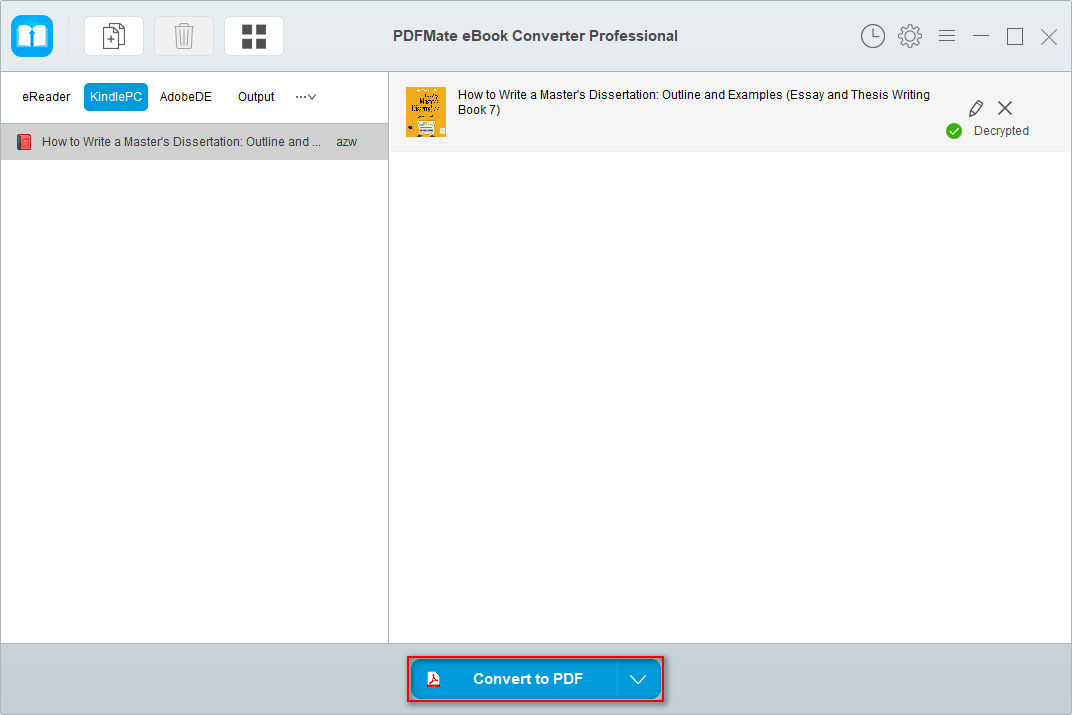Viewport: 1072px width, 715px height.
Task: Open settings gear icon
Action: click(909, 36)
